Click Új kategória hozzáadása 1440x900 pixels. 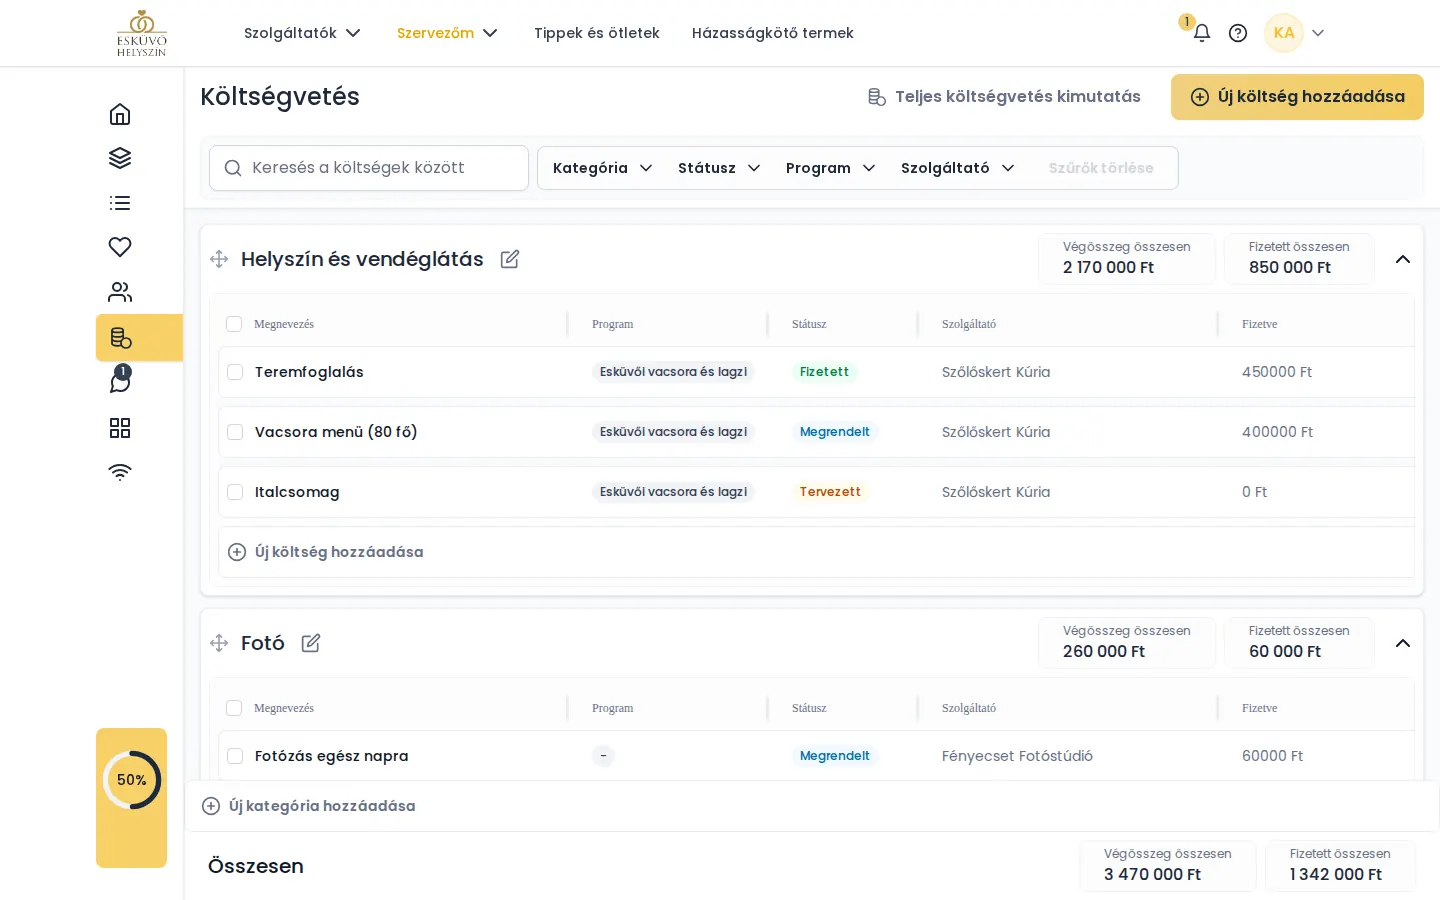pyautogui.click(x=309, y=806)
